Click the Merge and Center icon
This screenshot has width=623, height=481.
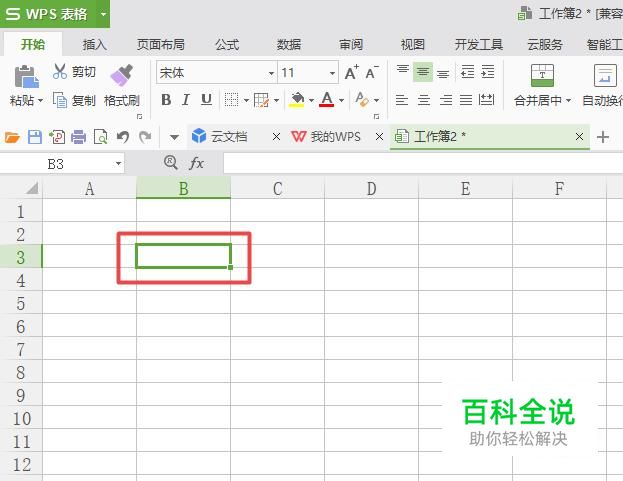tap(542, 75)
